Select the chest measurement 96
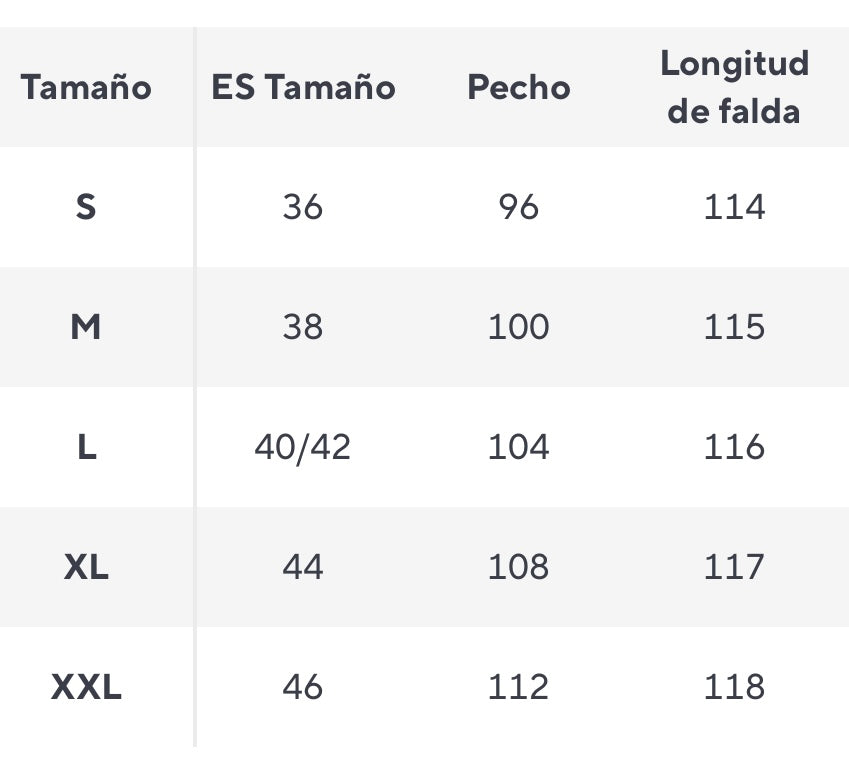Viewport: 849px width, 762px height. point(519,207)
